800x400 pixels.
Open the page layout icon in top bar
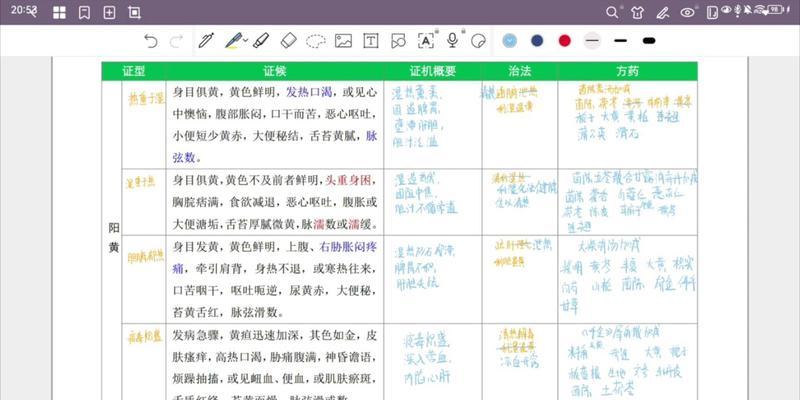[x=712, y=13]
